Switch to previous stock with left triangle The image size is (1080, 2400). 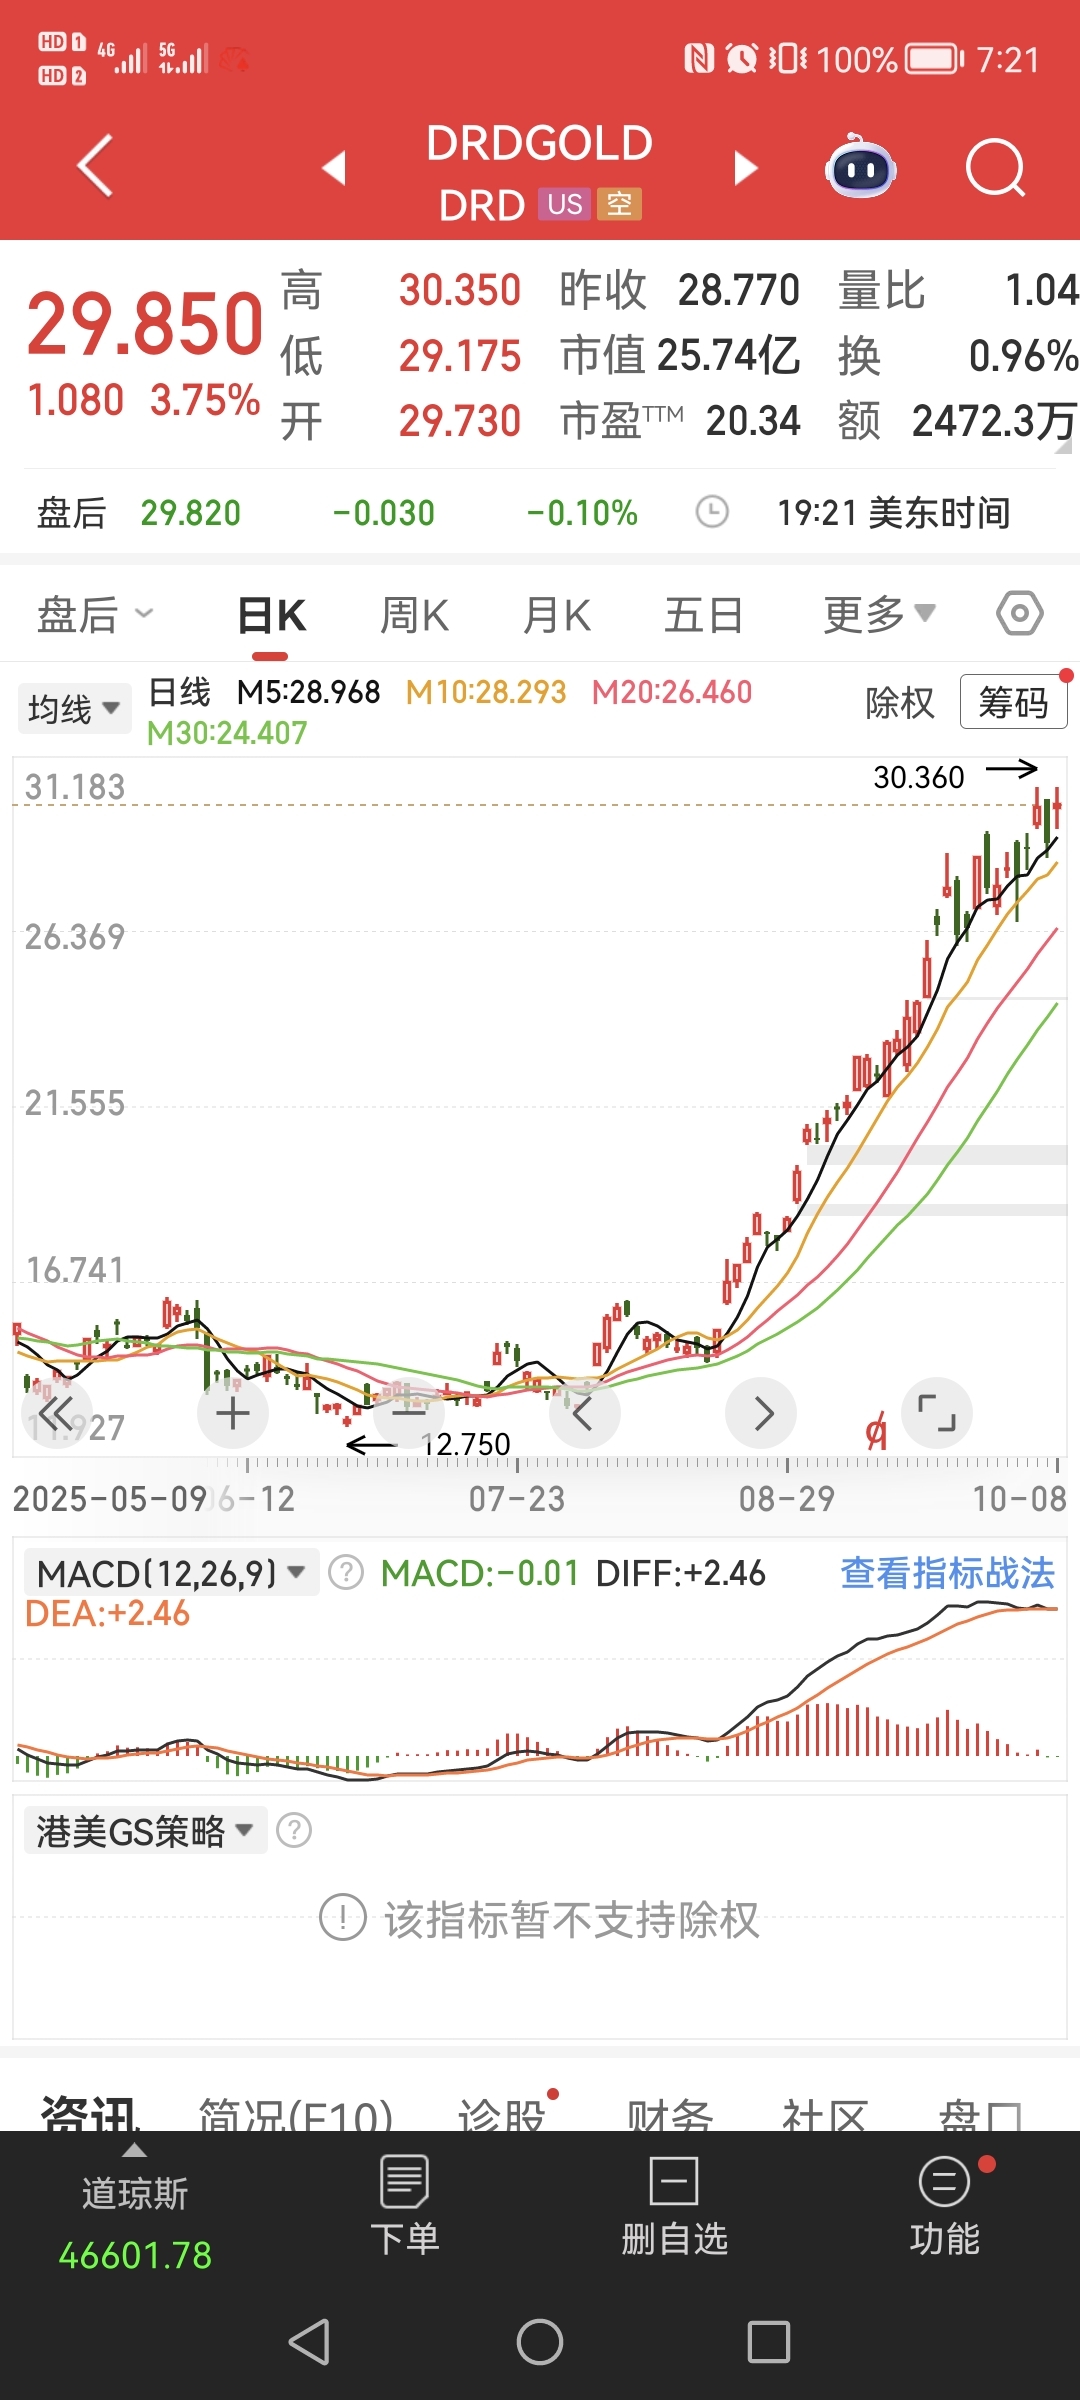click(x=334, y=167)
